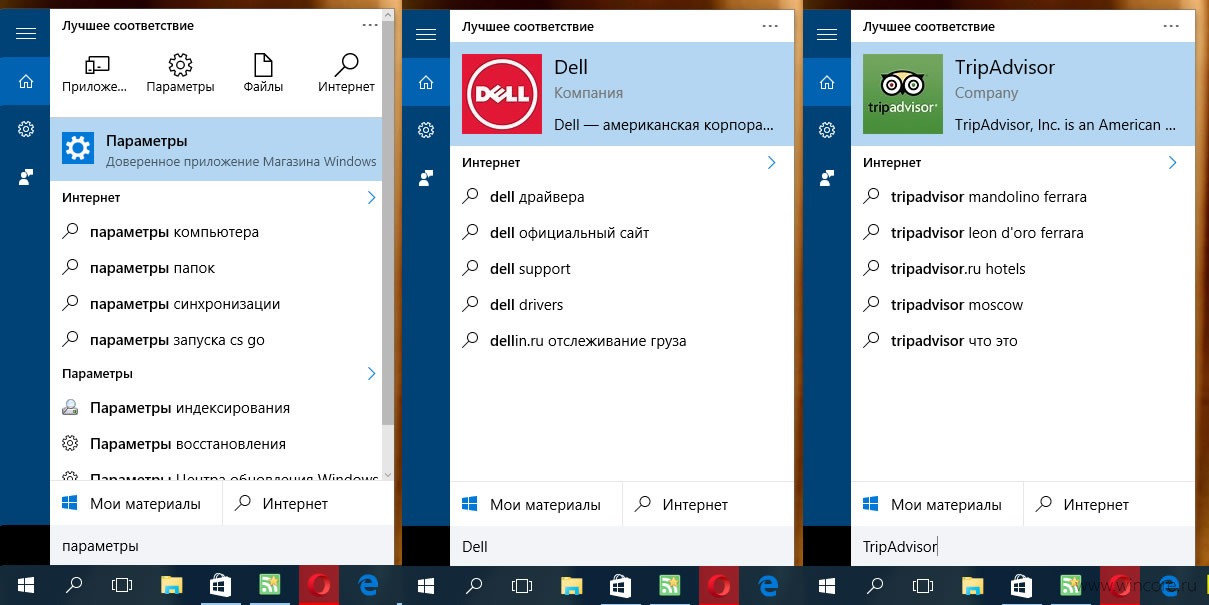The height and width of the screenshot is (605, 1209).
Task: Filter by Приложения apps icon
Action: (95, 75)
